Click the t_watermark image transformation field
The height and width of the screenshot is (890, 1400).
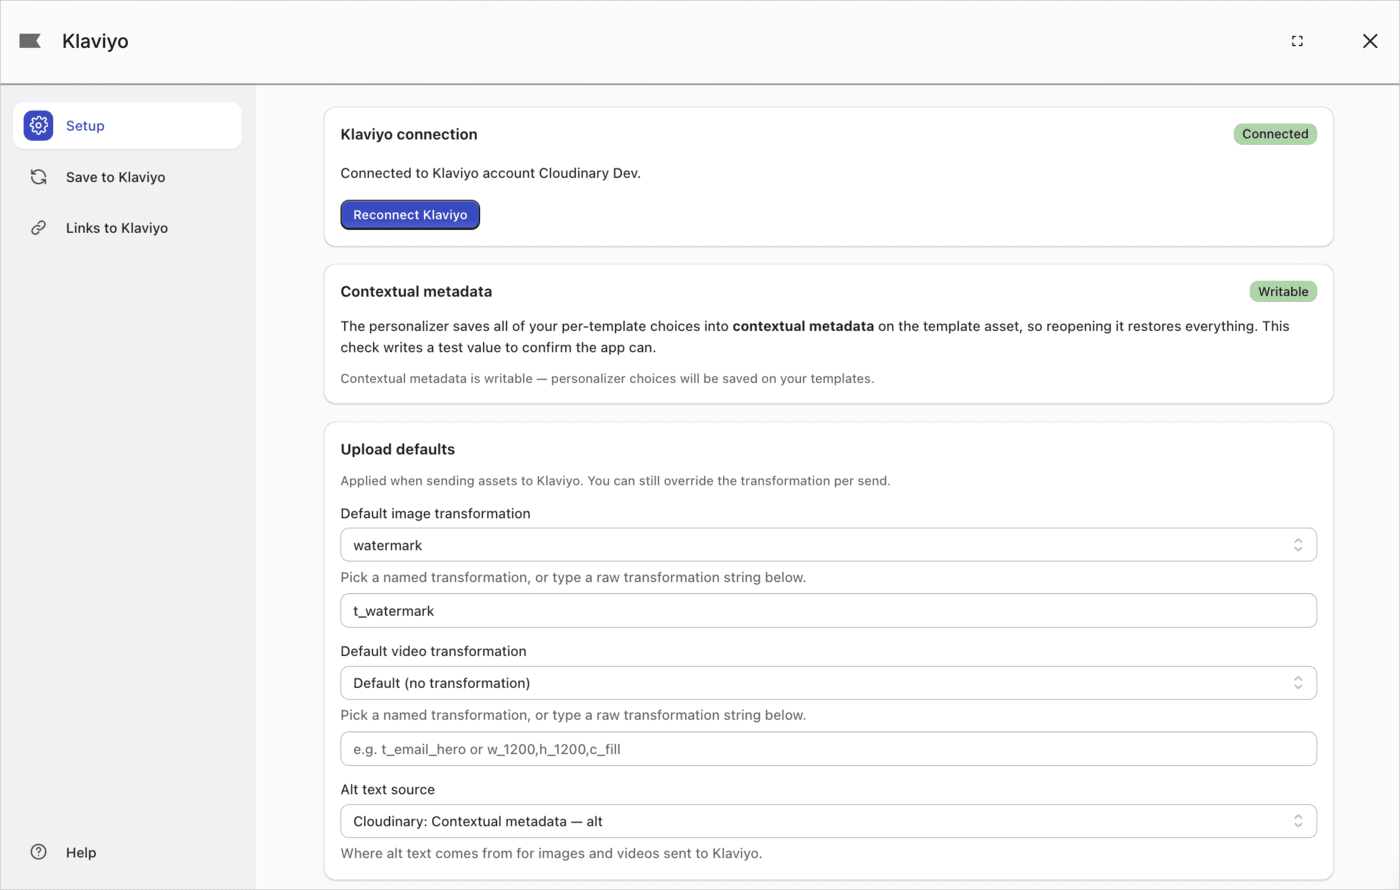828,611
